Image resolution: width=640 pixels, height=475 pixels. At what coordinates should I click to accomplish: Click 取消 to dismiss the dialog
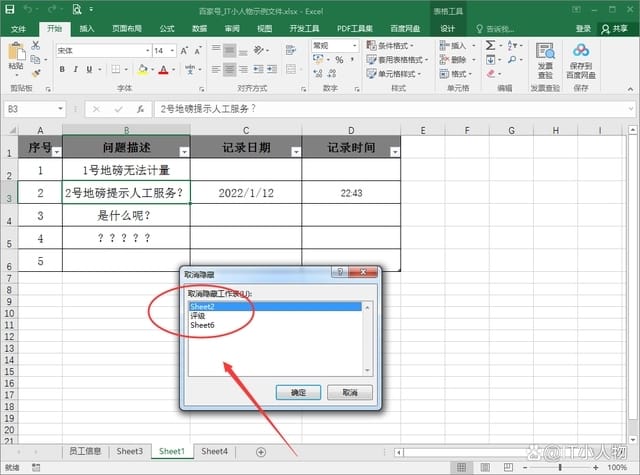[x=350, y=392]
